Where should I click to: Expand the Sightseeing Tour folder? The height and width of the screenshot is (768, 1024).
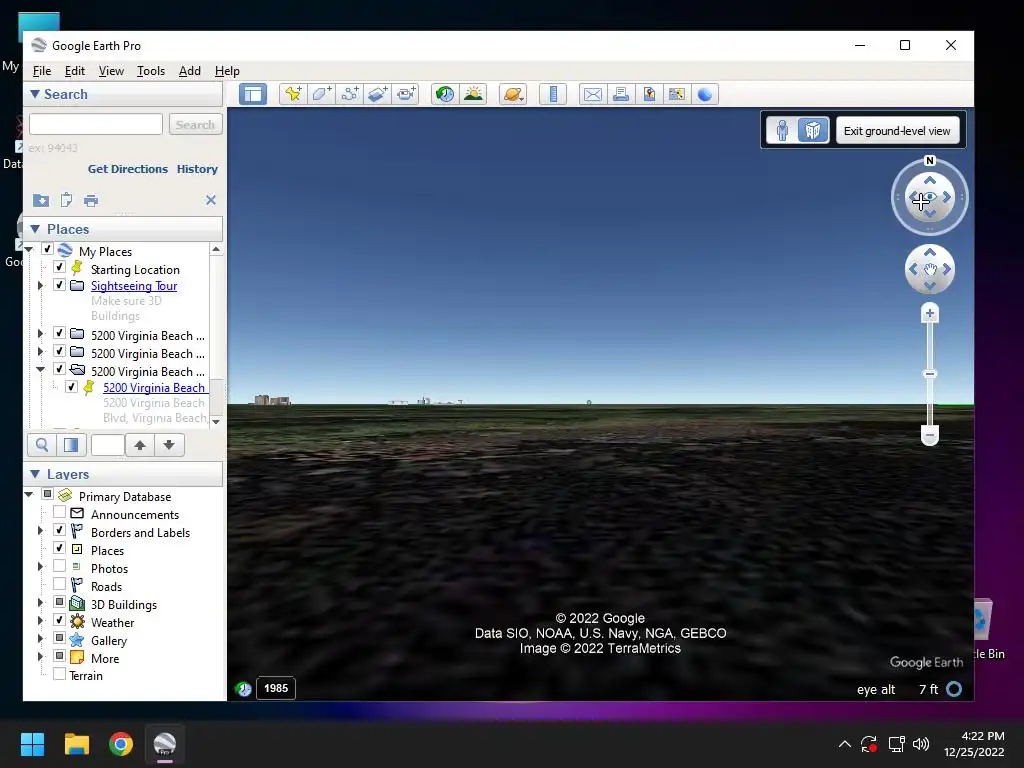point(40,285)
